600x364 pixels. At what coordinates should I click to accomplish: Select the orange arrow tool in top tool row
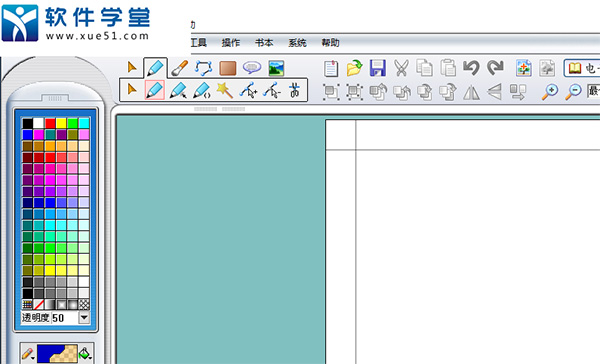pyautogui.click(x=132, y=68)
